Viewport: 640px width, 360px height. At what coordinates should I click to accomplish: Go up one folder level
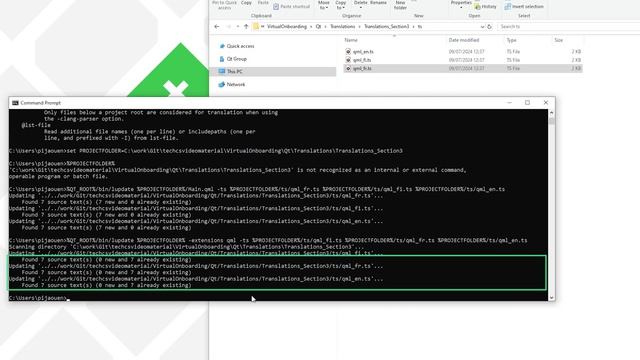(x=246, y=27)
